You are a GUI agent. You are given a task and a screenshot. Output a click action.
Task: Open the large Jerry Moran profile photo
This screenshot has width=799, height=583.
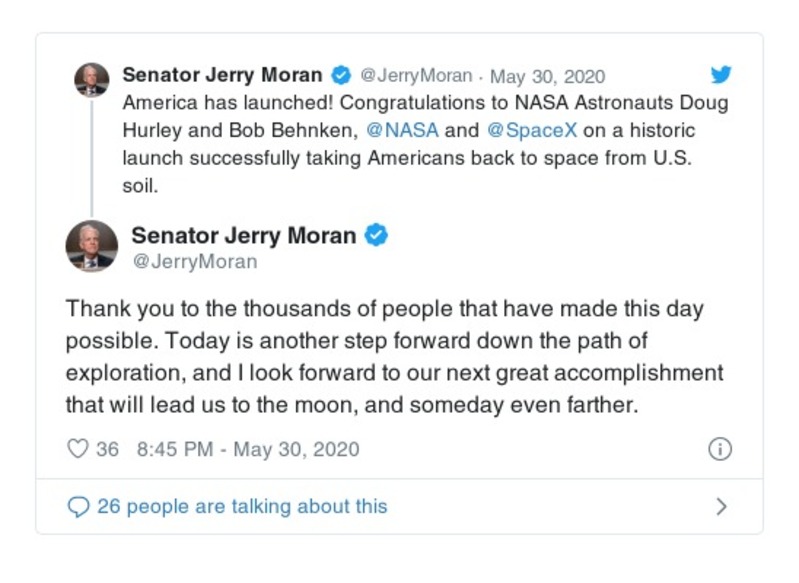pyautogui.click(x=92, y=247)
